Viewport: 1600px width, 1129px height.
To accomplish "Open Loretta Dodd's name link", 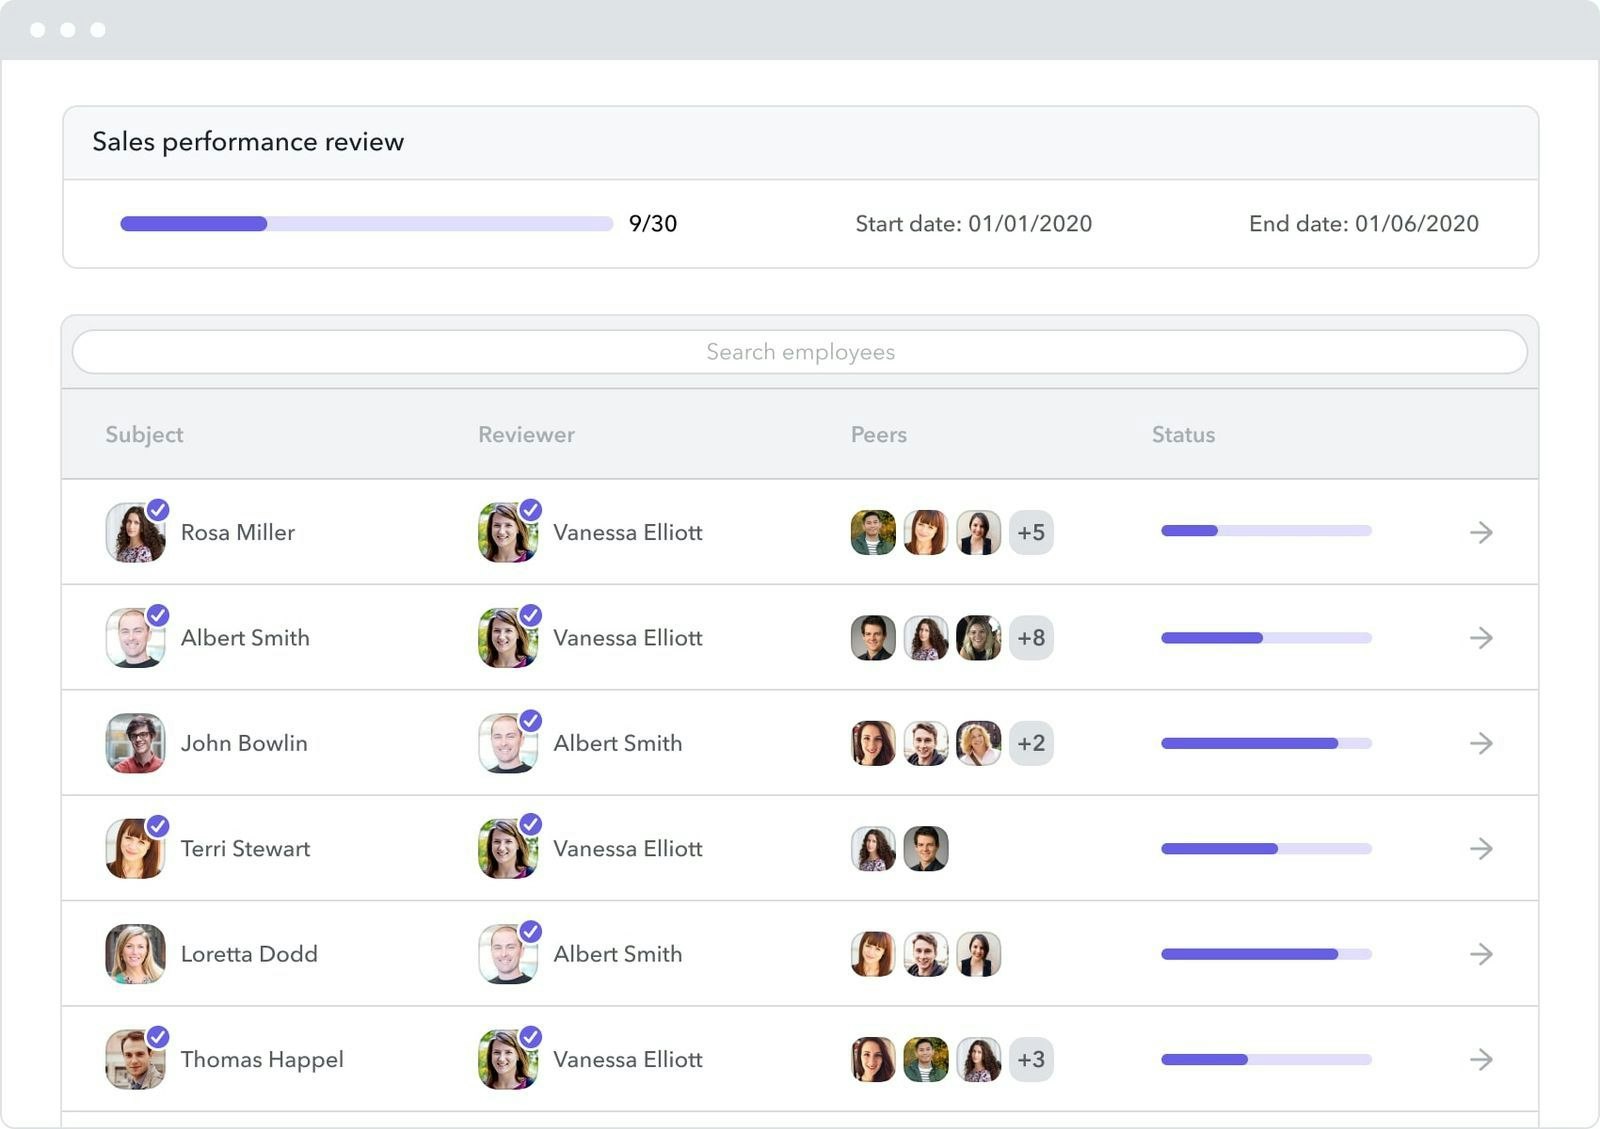I will click(x=249, y=954).
